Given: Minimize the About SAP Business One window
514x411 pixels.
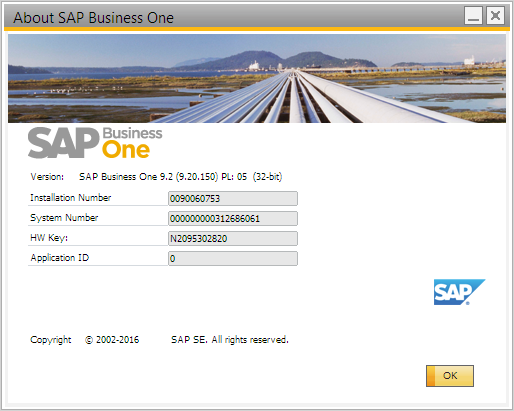Looking at the screenshot, I should pyautogui.click(x=473, y=16).
